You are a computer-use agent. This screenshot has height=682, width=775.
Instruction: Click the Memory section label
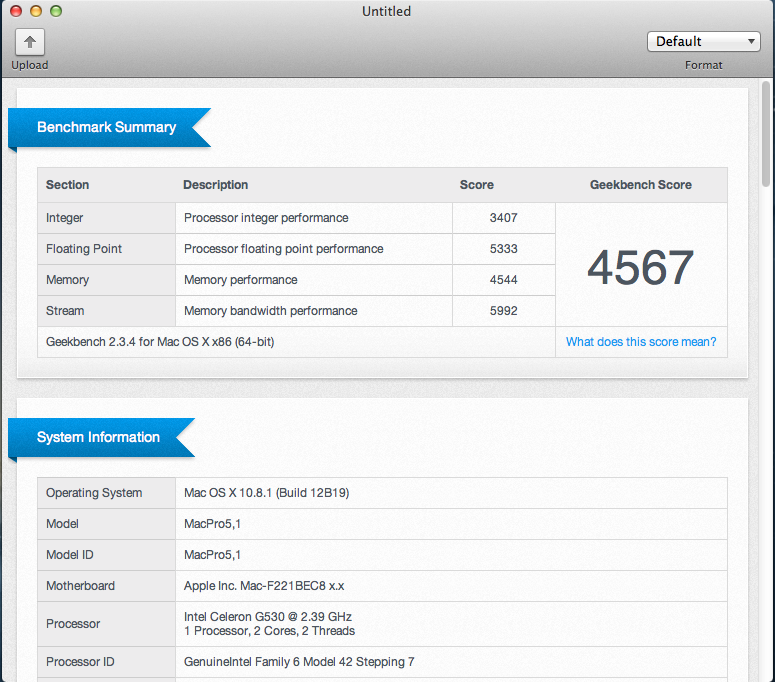click(67, 280)
